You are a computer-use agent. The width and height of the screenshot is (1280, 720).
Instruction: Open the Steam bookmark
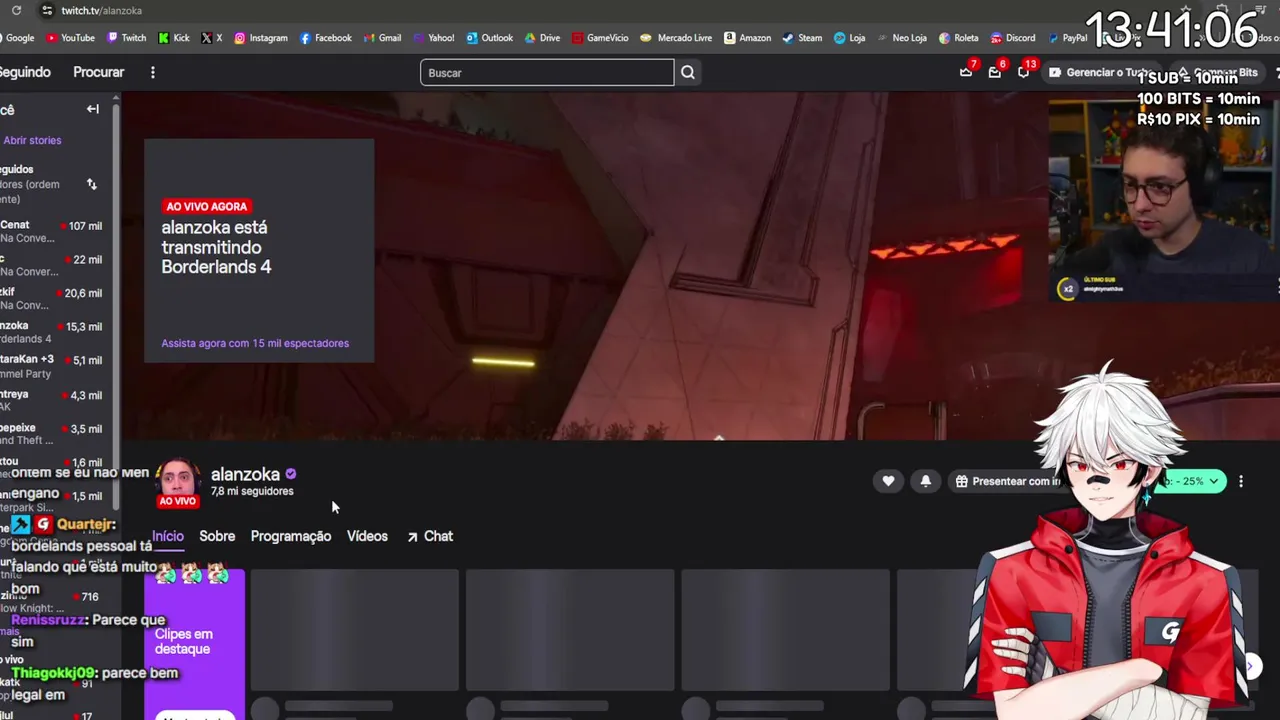[802, 38]
